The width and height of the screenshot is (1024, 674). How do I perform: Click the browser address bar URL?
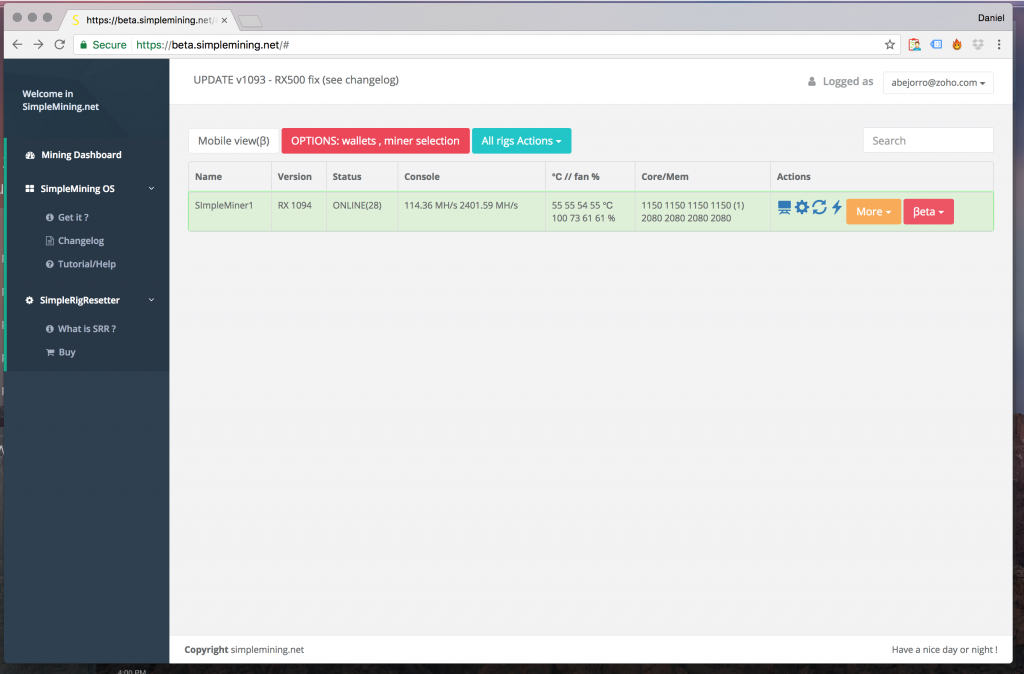(x=212, y=45)
